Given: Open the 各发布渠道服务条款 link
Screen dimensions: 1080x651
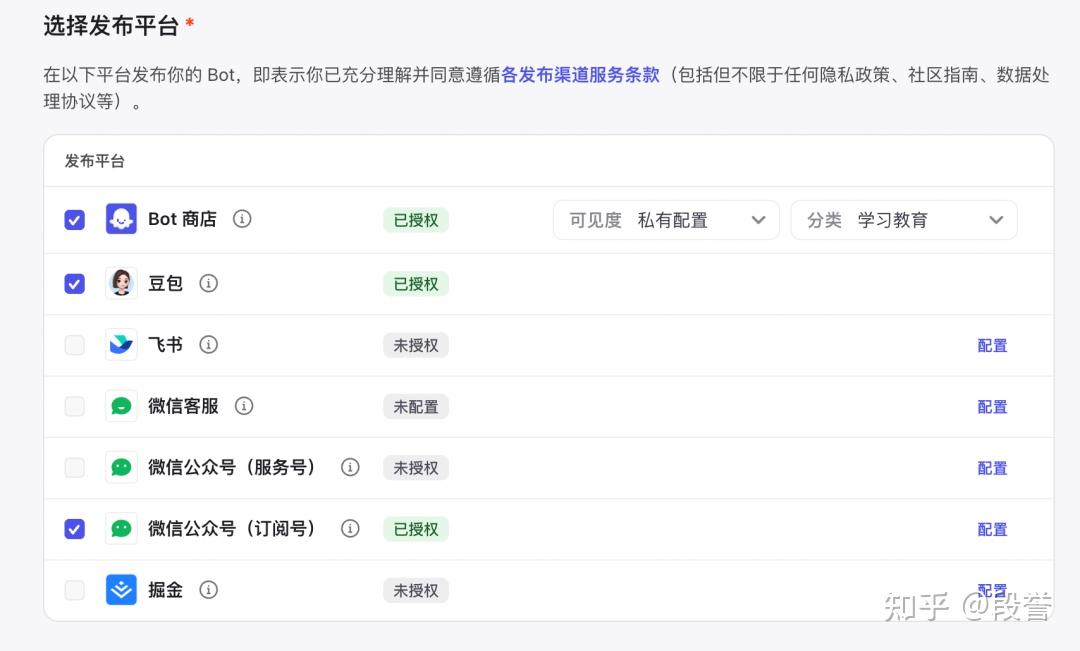Looking at the screenshot, I should pyautogui.click(x=580, y=74).
